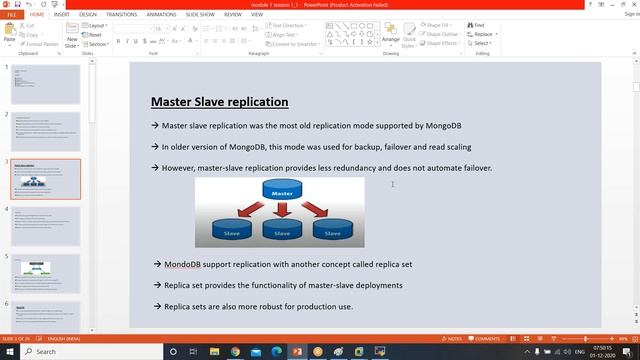The height and width of the screenshot is (360, 640).
Task: Open the Align Text dropdown
Action: [x=282, y=35]
